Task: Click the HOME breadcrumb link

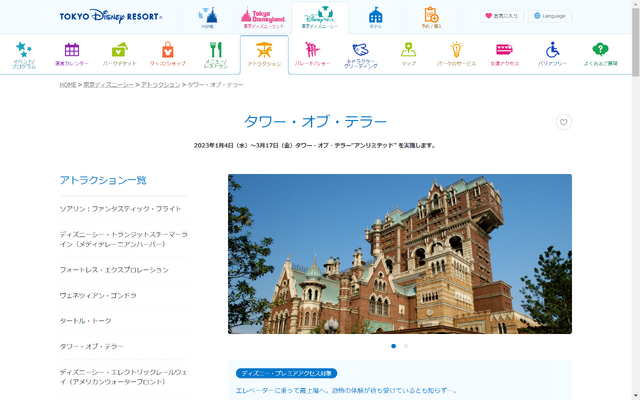Action: tap(68, 84)
